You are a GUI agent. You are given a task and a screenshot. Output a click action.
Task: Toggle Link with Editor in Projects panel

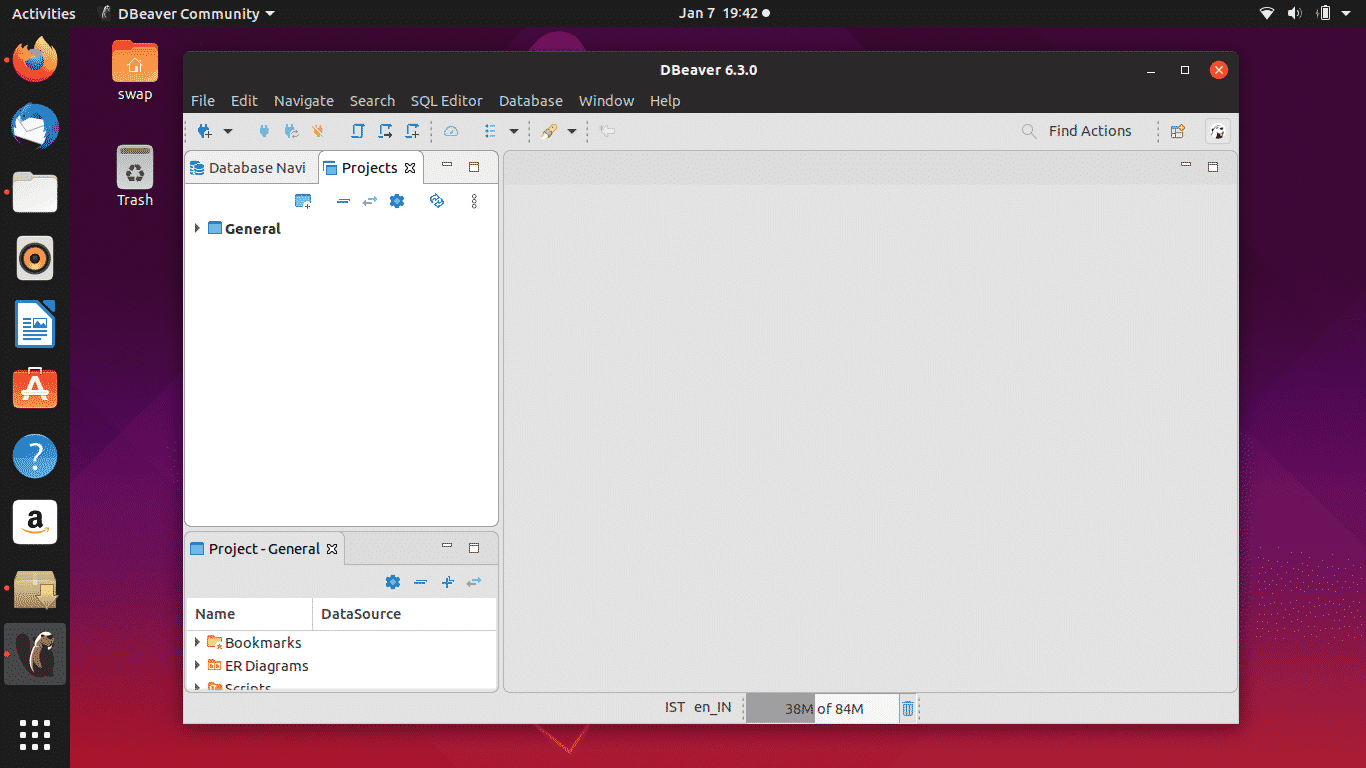pos(369,201)
